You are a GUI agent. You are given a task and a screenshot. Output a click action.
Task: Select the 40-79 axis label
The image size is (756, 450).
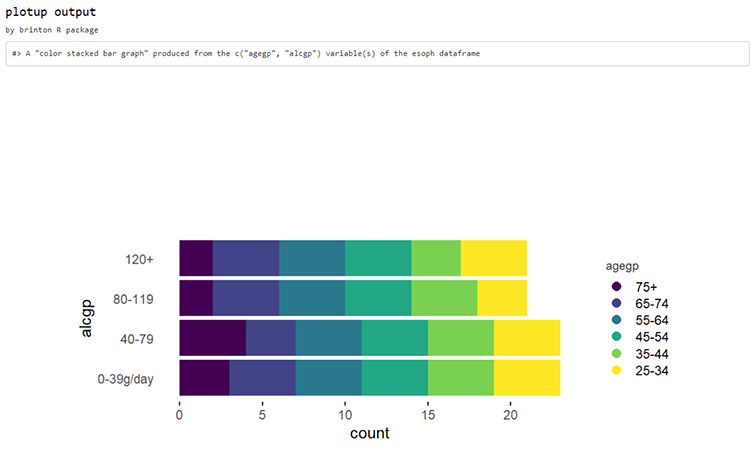point(137,340)
